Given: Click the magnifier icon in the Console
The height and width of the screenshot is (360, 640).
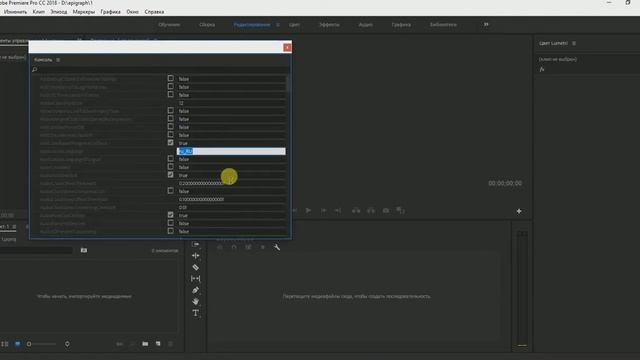Looking at the screenshot, I should (x=35, y=70).
